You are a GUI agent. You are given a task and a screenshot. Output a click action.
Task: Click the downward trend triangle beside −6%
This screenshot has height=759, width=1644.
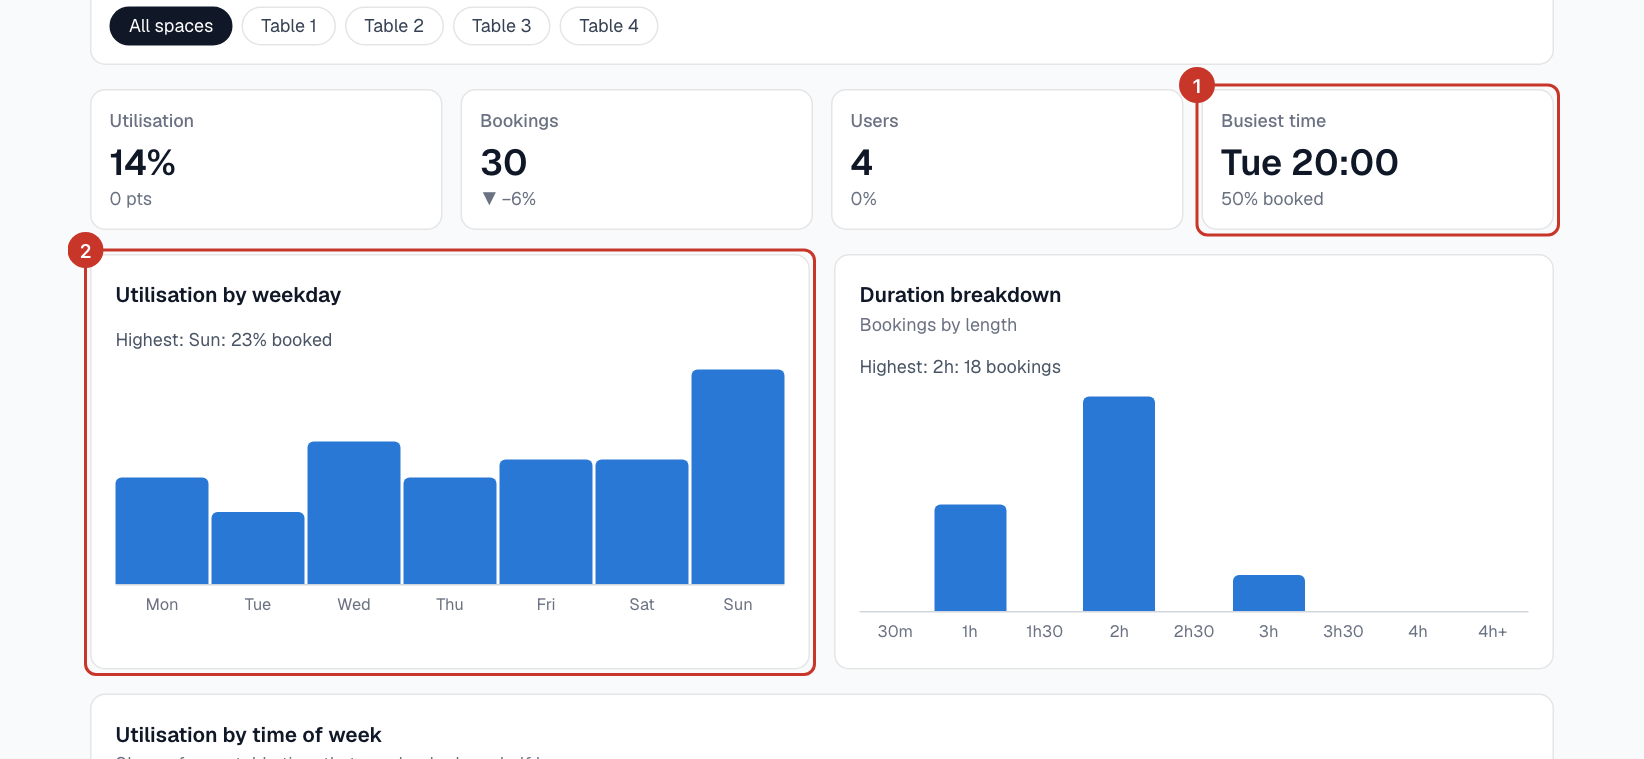pos(489,199)
